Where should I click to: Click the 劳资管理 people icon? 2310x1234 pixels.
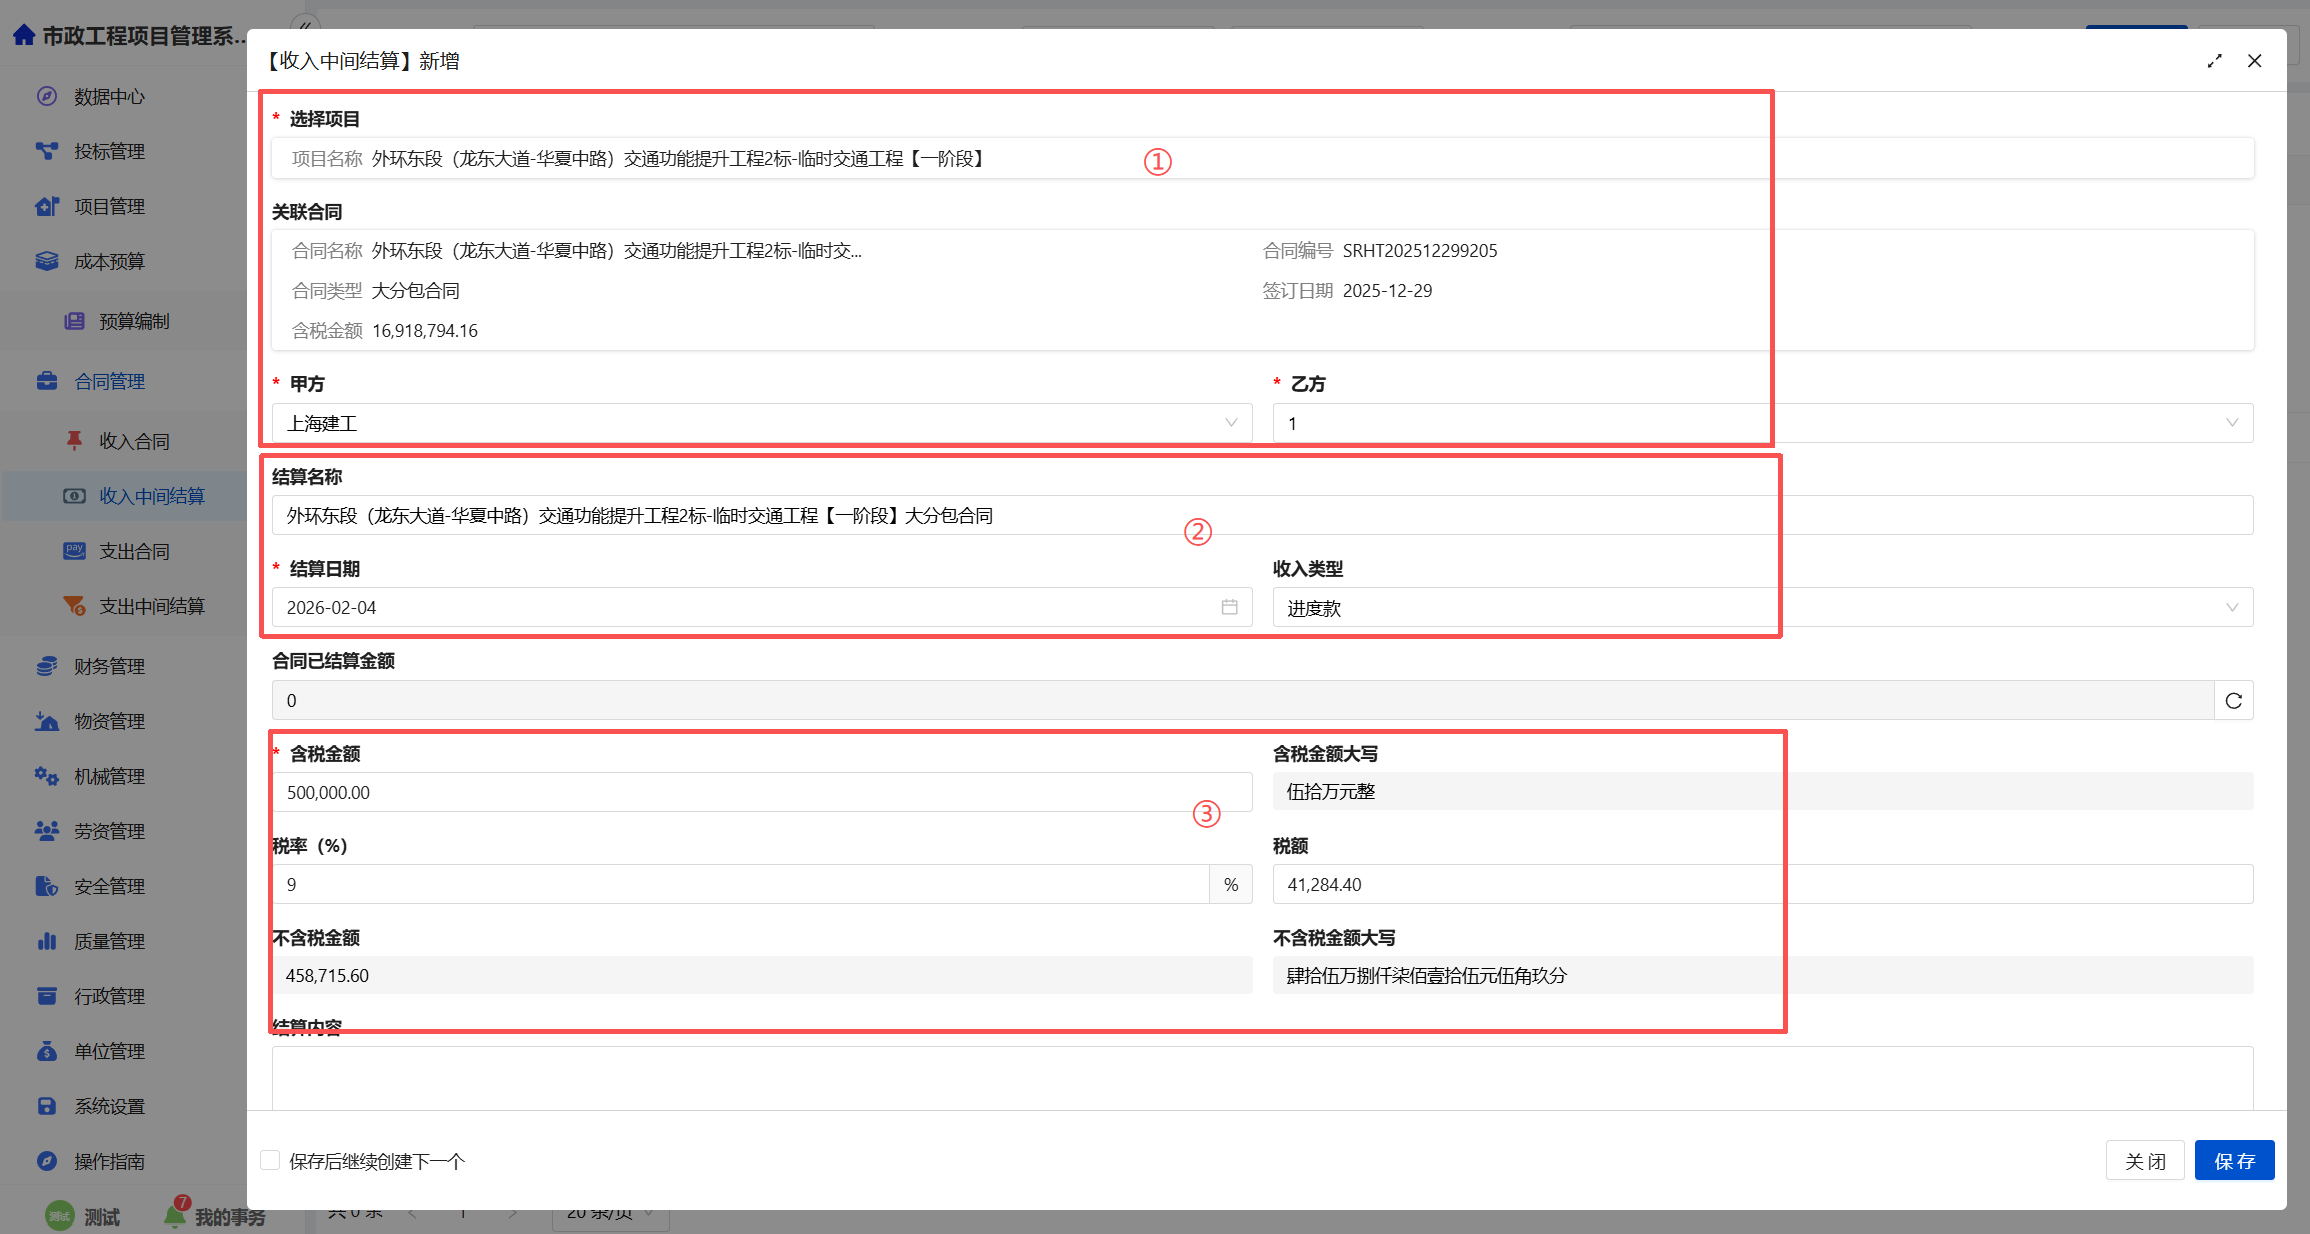click(x=47, y=831)
